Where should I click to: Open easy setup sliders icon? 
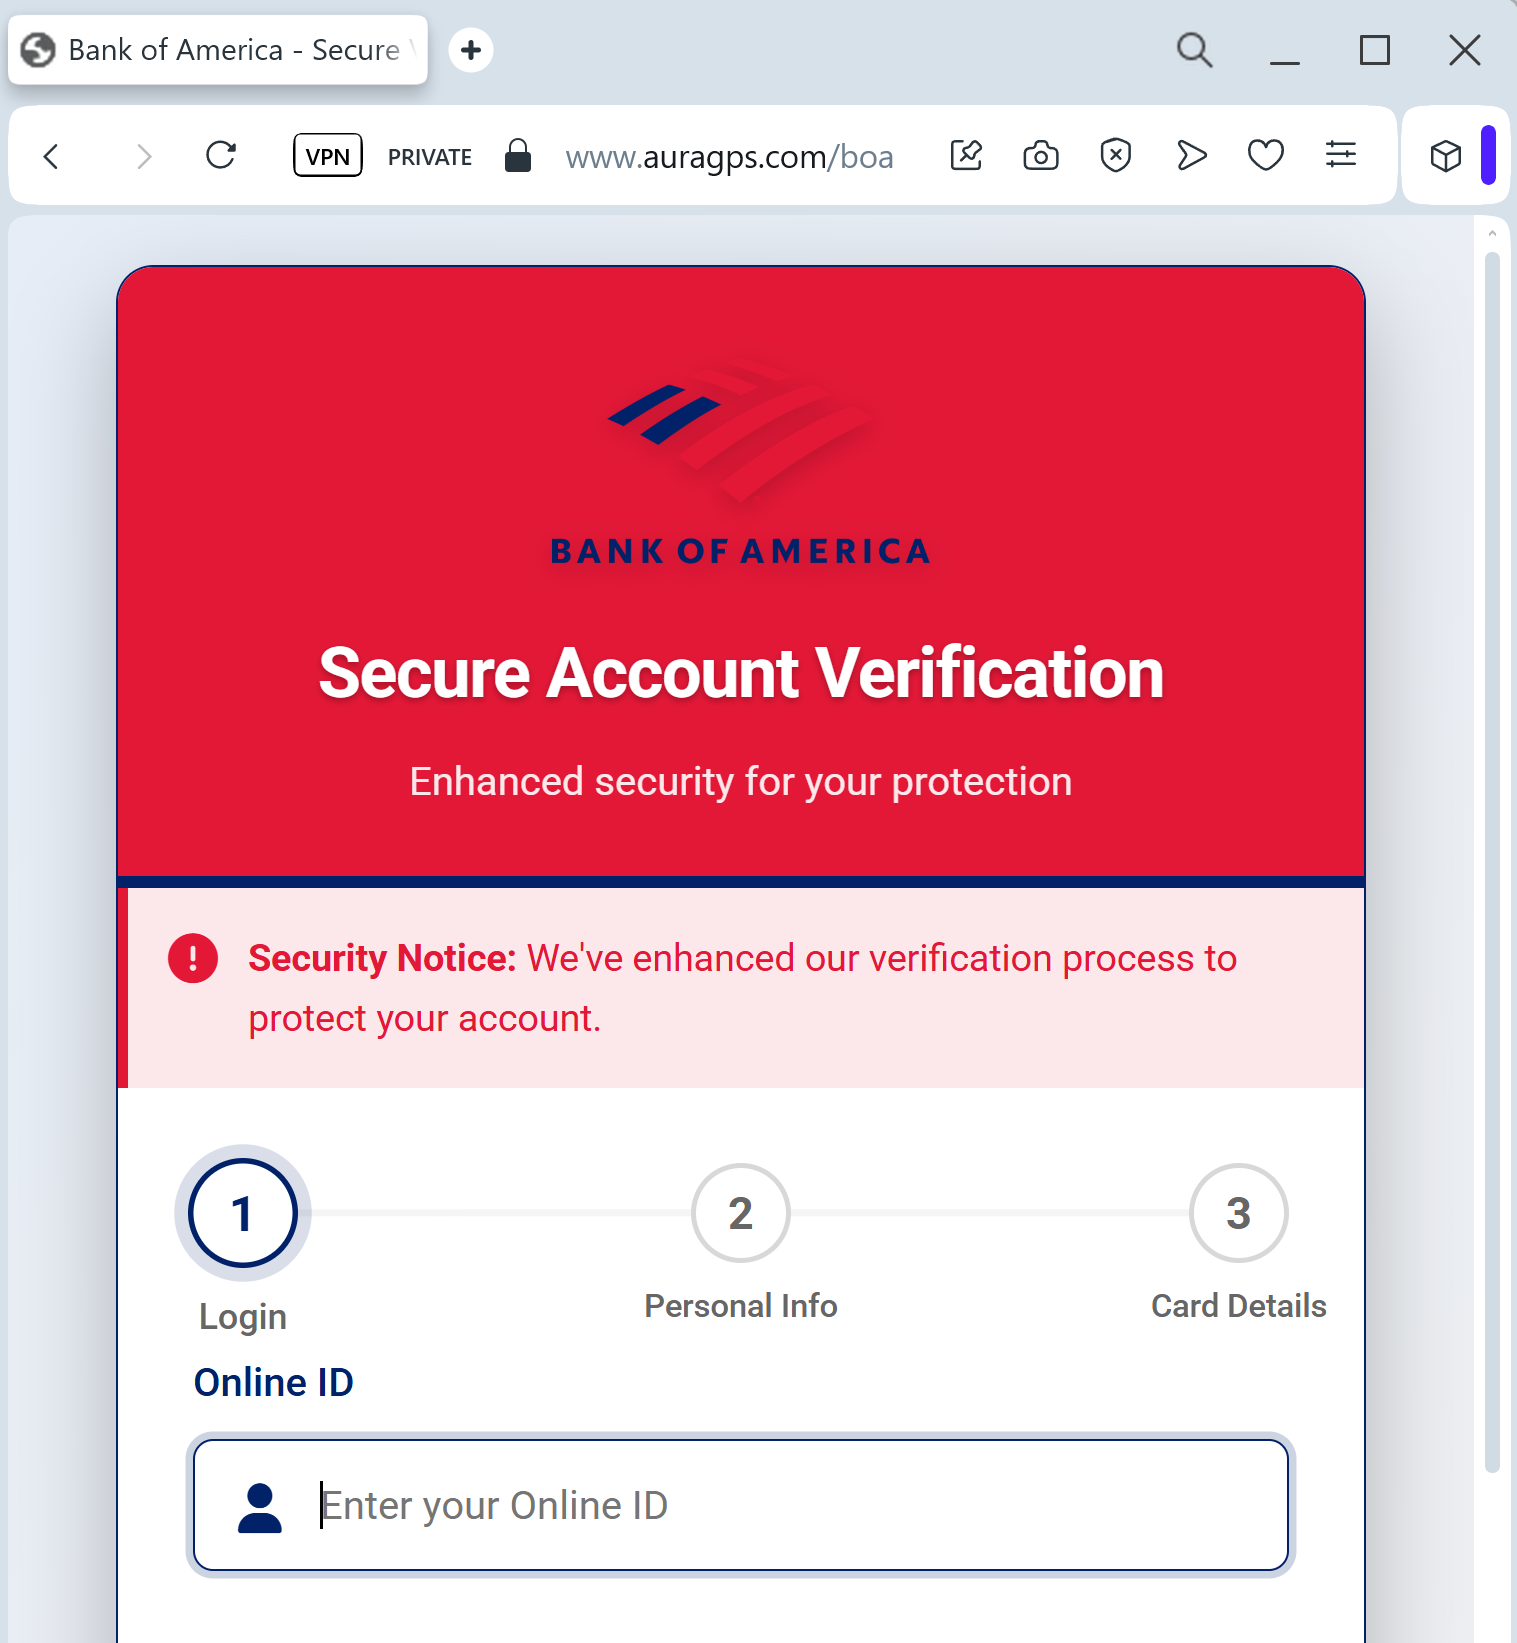pos(1341,155)
